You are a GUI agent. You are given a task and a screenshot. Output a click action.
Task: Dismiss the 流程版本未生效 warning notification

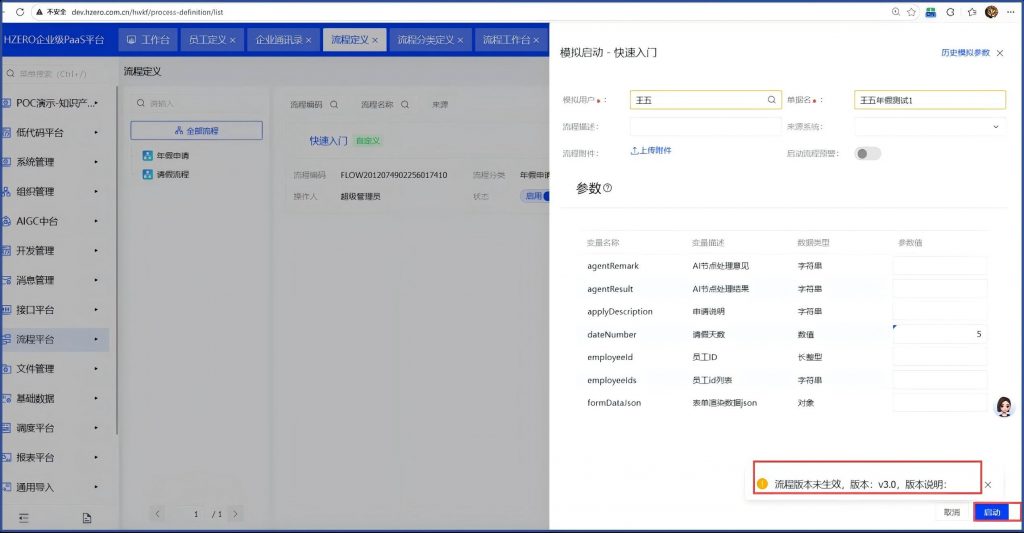987,484
